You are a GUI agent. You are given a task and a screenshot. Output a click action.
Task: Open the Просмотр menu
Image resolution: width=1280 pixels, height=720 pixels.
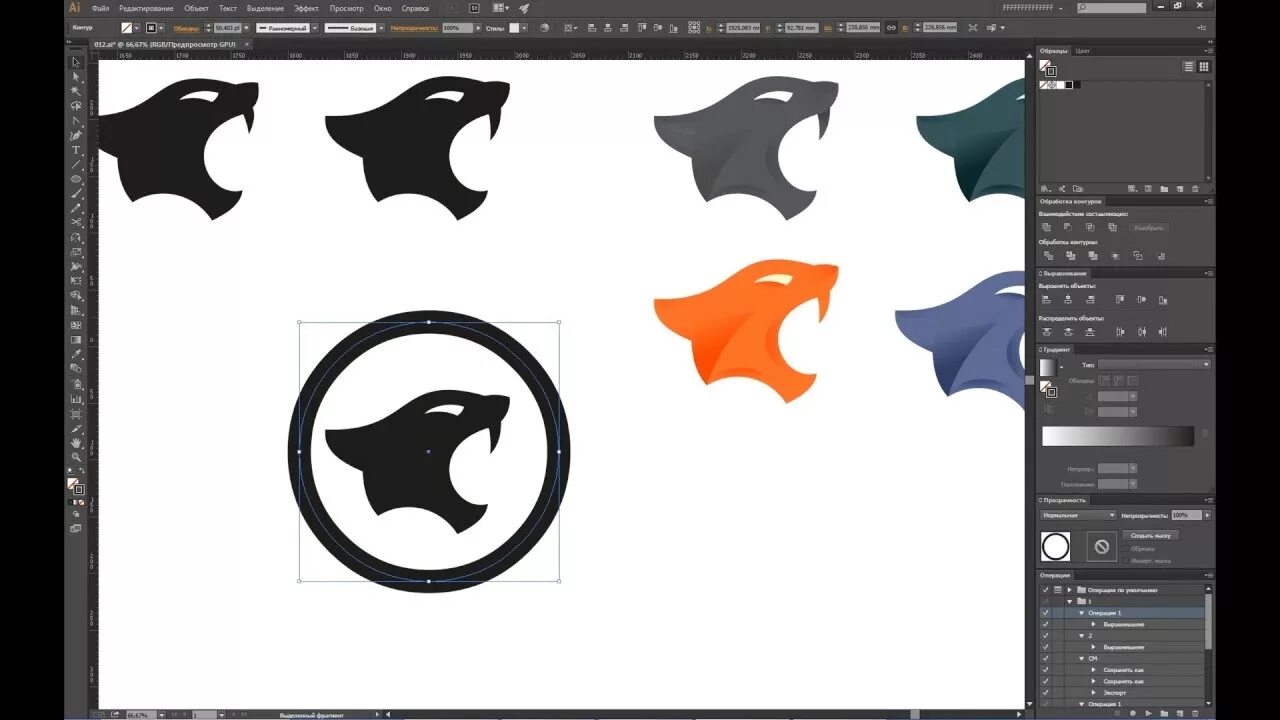point(346,8)
